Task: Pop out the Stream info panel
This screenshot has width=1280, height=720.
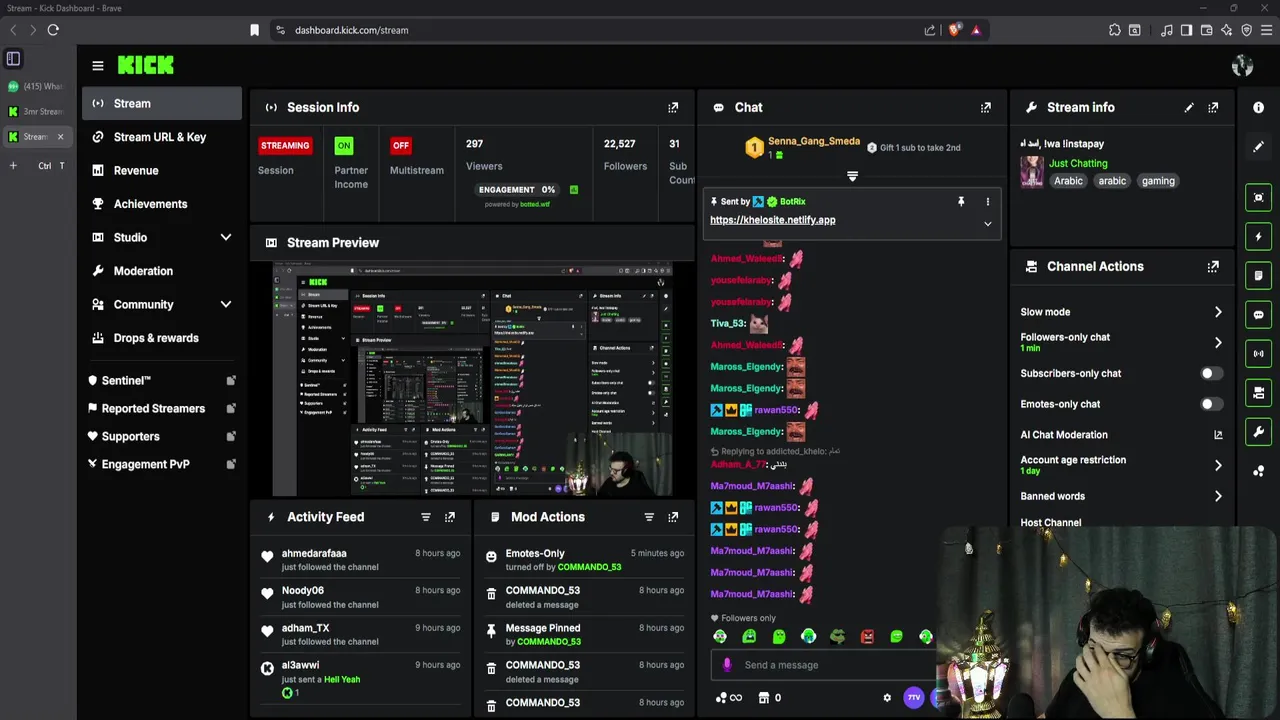Action: [1213, 107]
